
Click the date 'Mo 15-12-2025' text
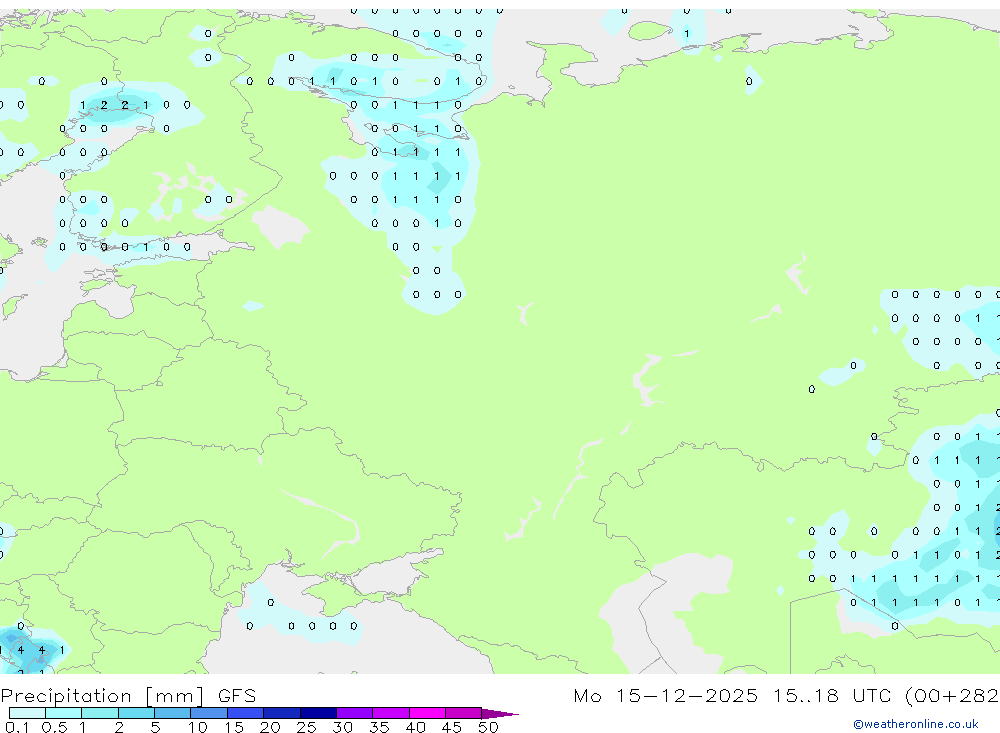click(666, 695)
